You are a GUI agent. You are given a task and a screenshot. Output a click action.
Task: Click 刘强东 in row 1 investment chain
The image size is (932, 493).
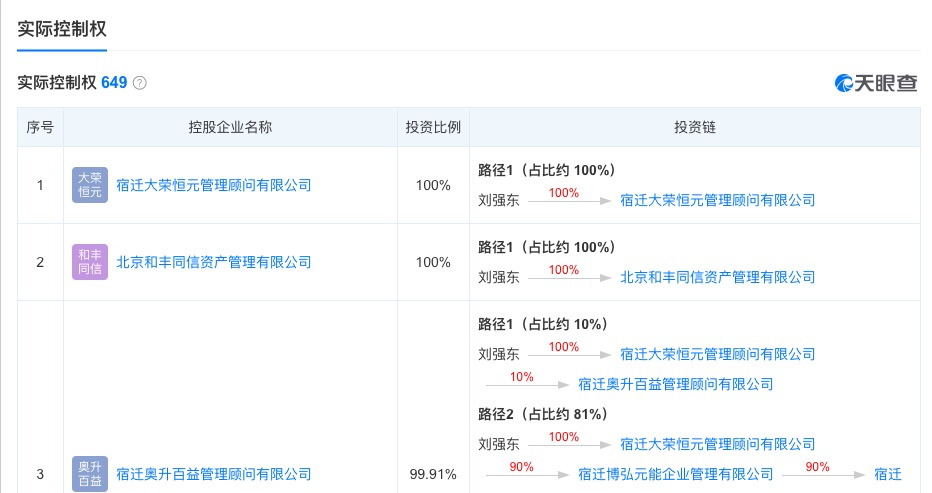click(x=499, y=200)
